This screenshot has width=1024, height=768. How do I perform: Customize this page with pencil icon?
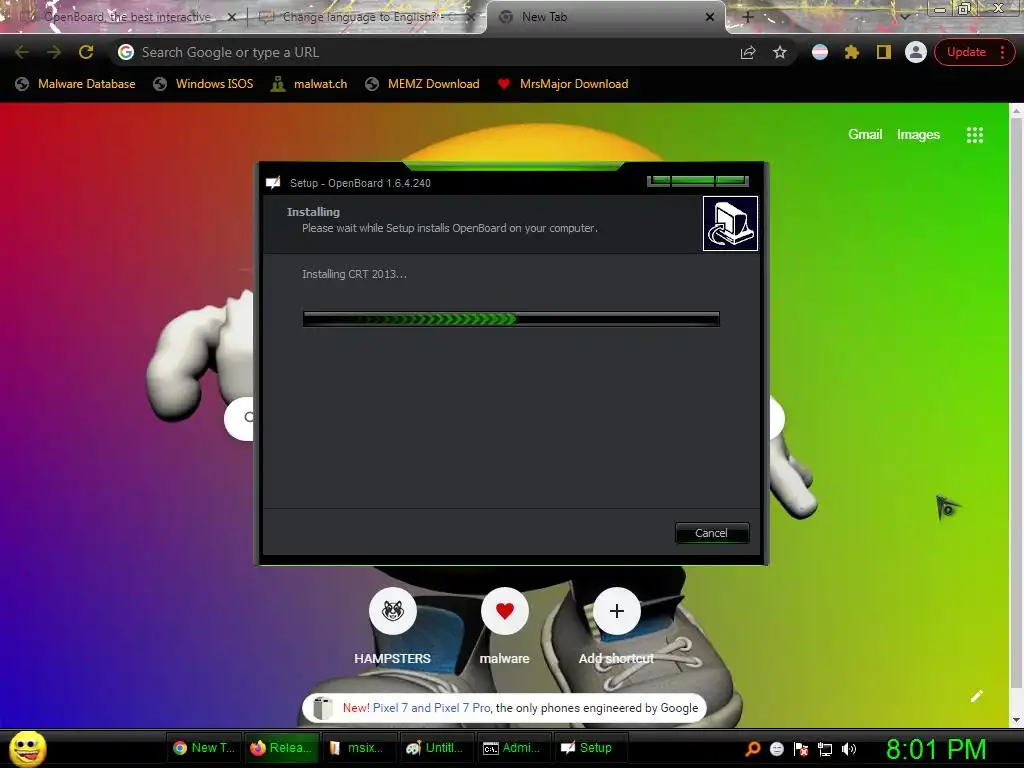pos(977,696)
